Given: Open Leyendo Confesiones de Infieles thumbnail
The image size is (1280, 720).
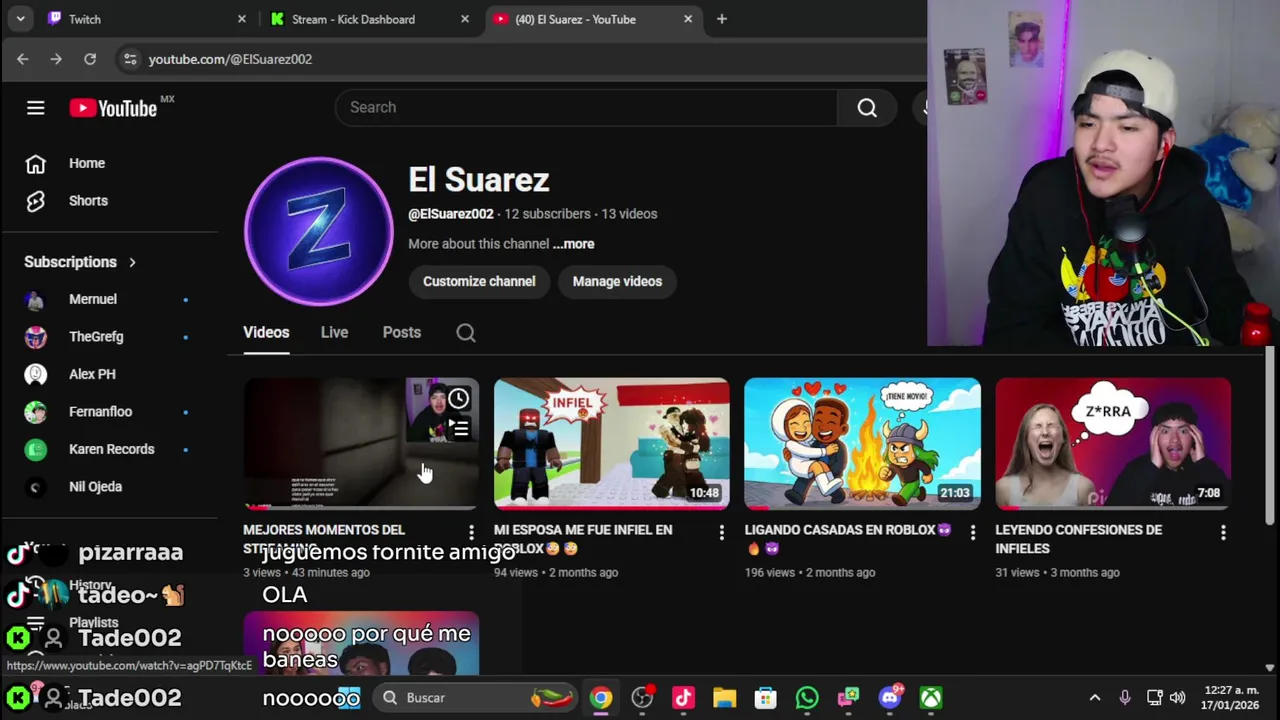Looking at the screenshot, I should [x=1113, y=444].
